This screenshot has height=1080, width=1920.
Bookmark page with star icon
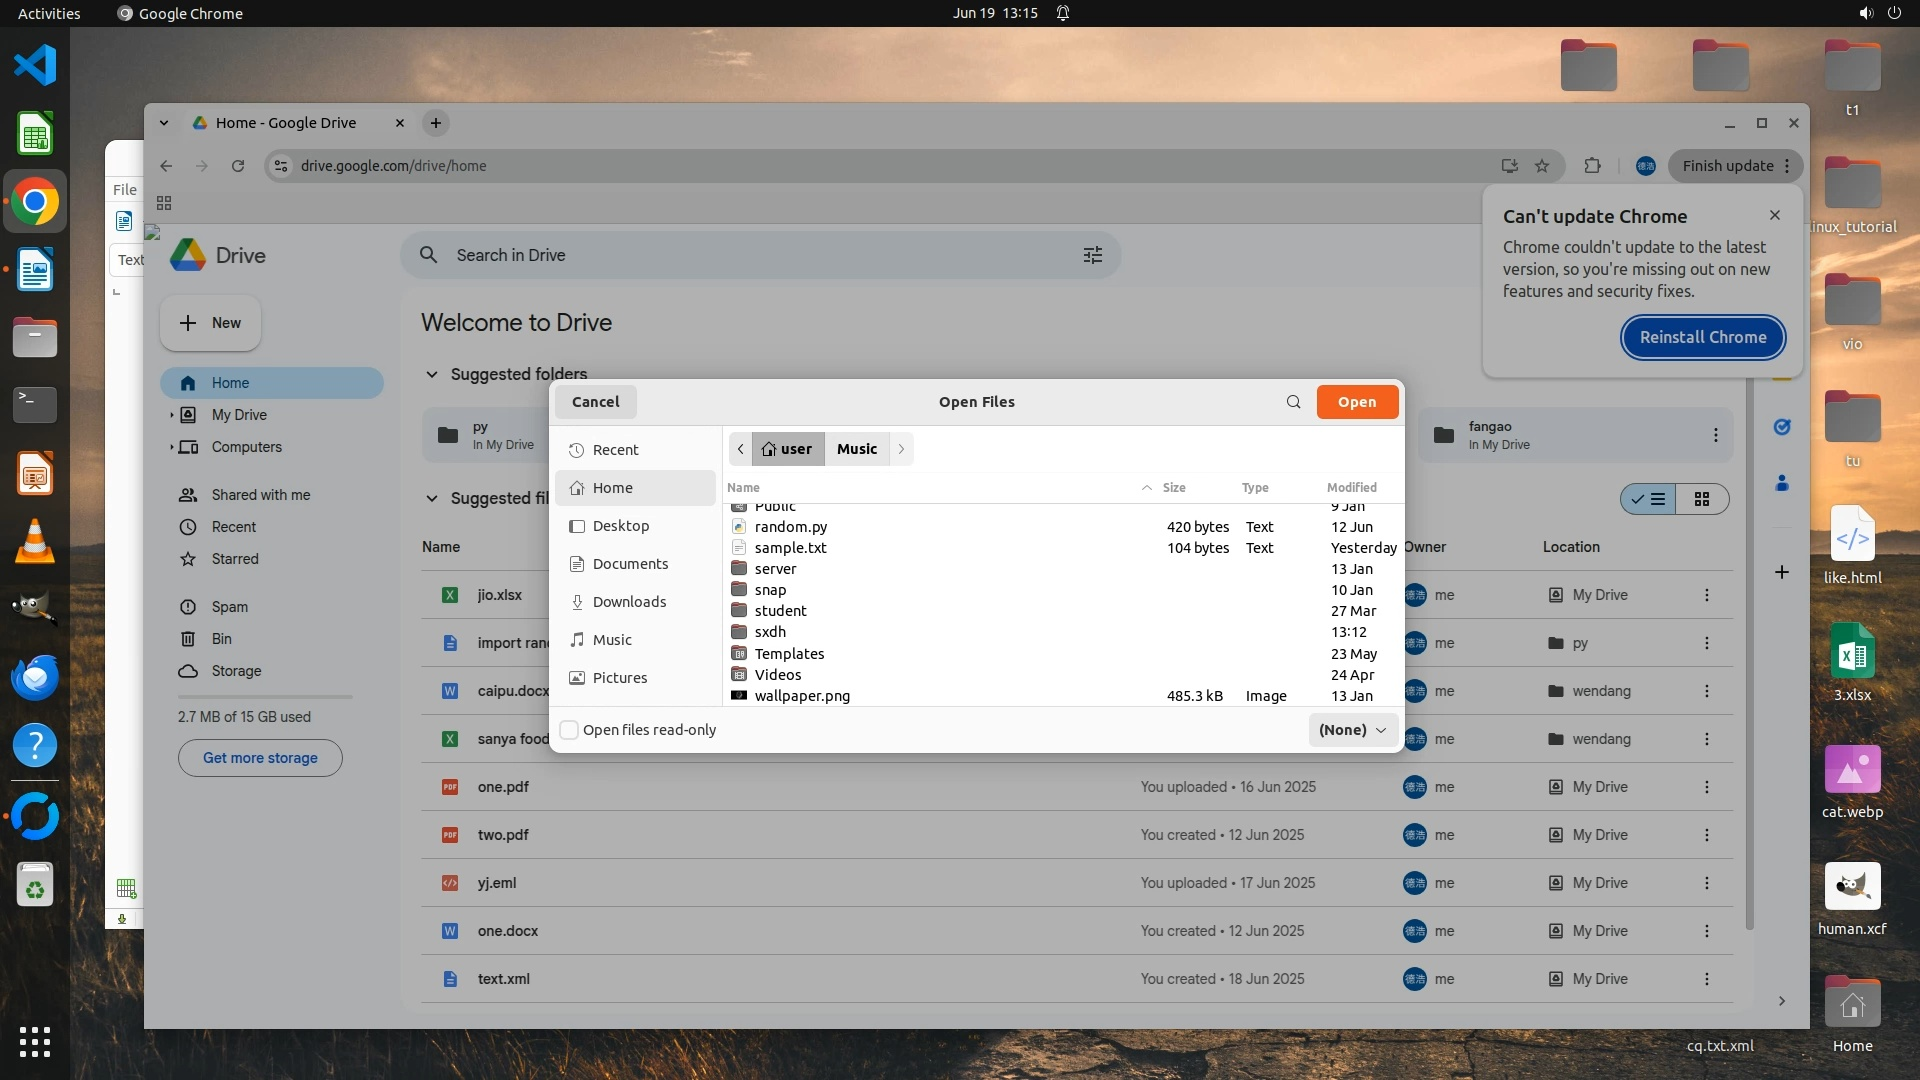pos(1542,166)
